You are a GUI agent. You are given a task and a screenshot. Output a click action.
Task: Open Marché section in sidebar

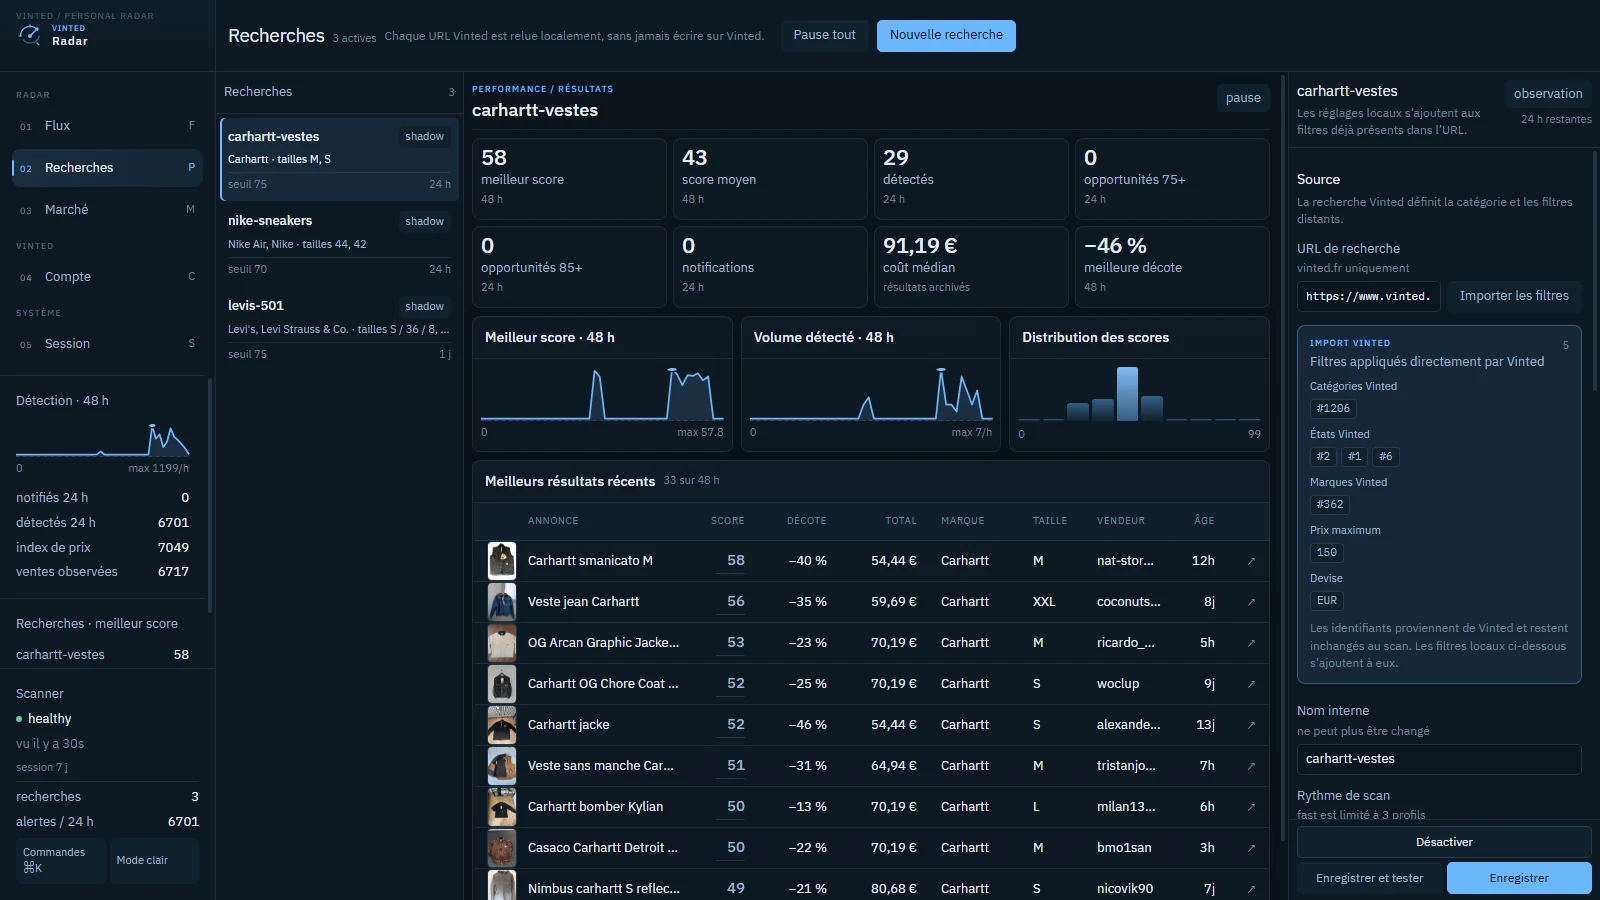[x=107, y=210]
